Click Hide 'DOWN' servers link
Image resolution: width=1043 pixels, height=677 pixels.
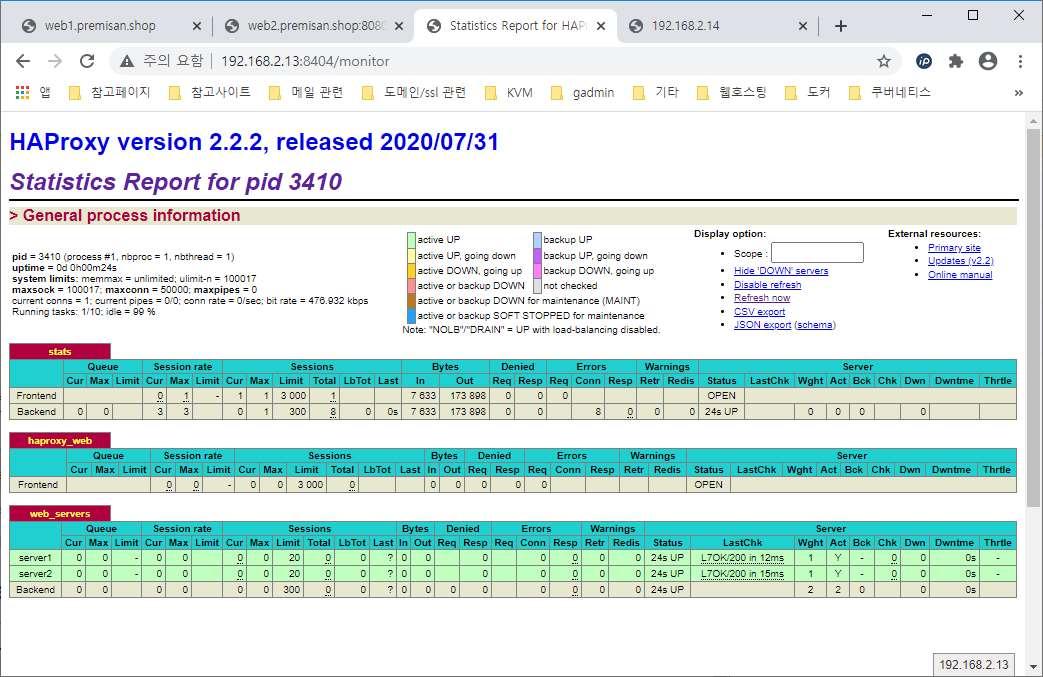[781, 271]
